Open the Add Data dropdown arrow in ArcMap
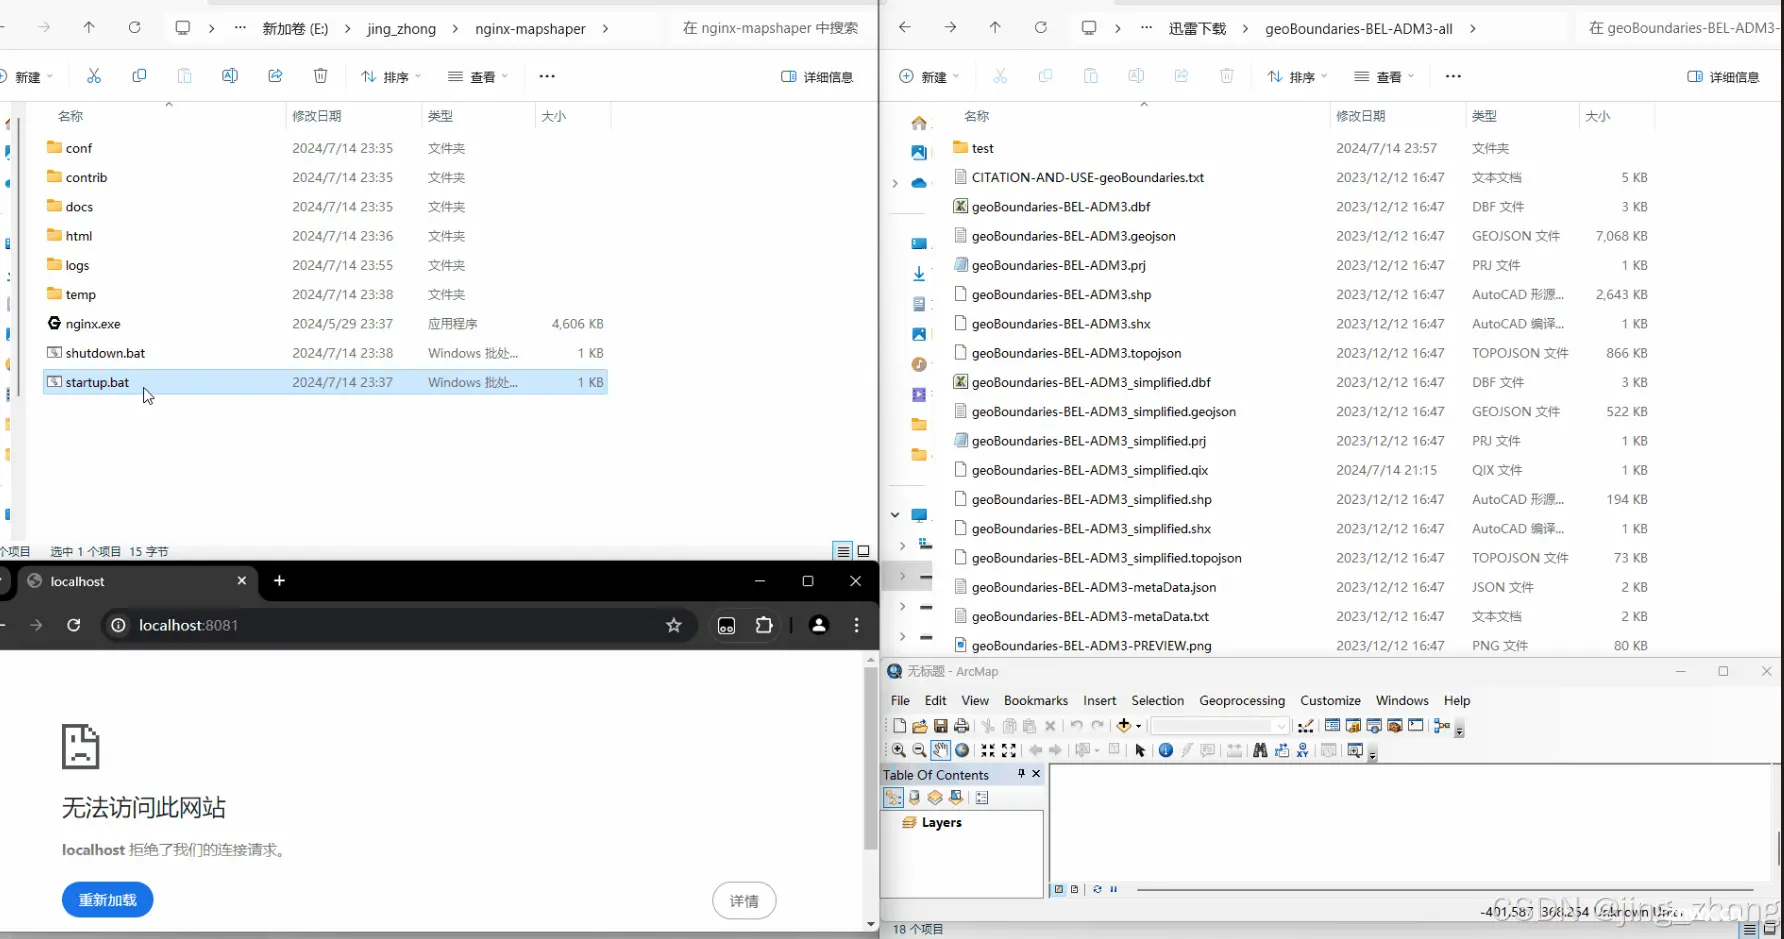Screen dimensions: 1784x939 pos(1139,727)
